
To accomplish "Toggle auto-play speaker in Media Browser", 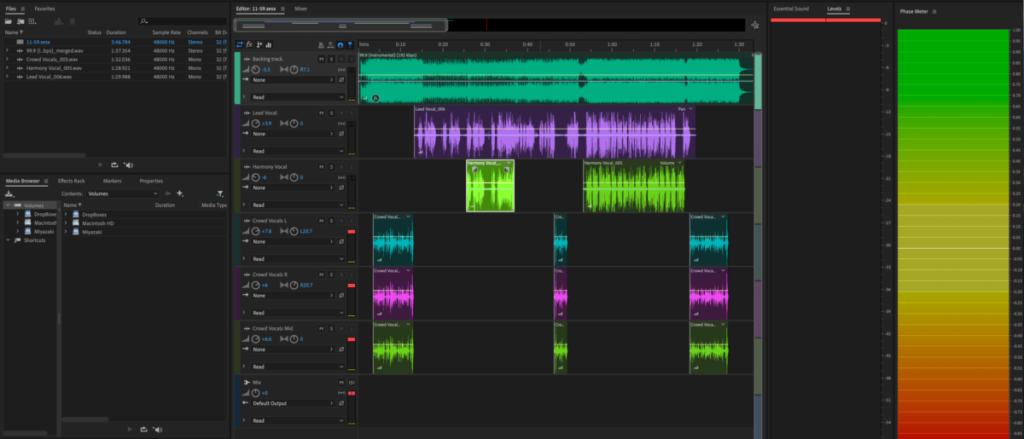I will point(158,429).
